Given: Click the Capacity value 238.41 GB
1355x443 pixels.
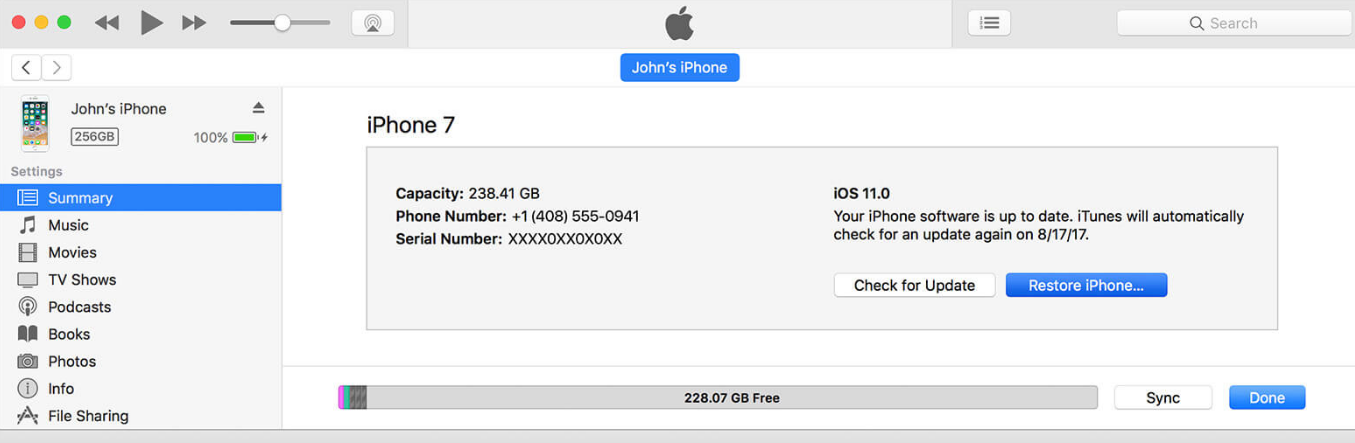Looking at the screenshot, I should (x=504, y=193).
